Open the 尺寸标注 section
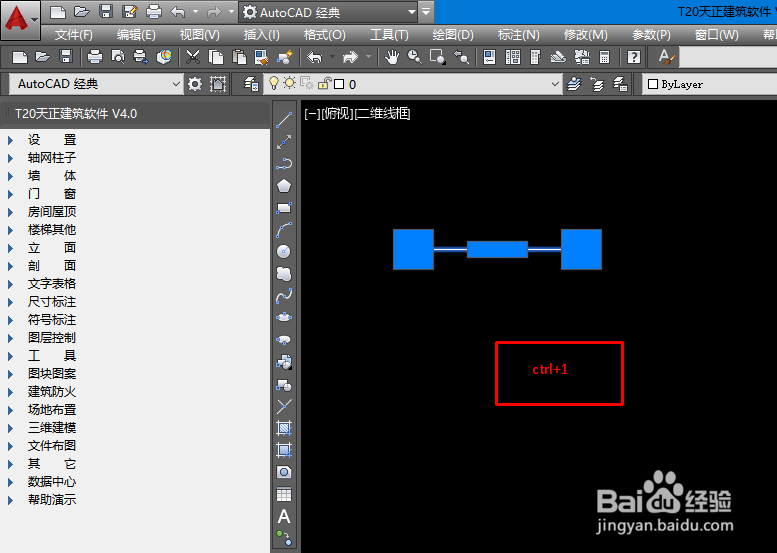The image size is (777, 553). 52,302
